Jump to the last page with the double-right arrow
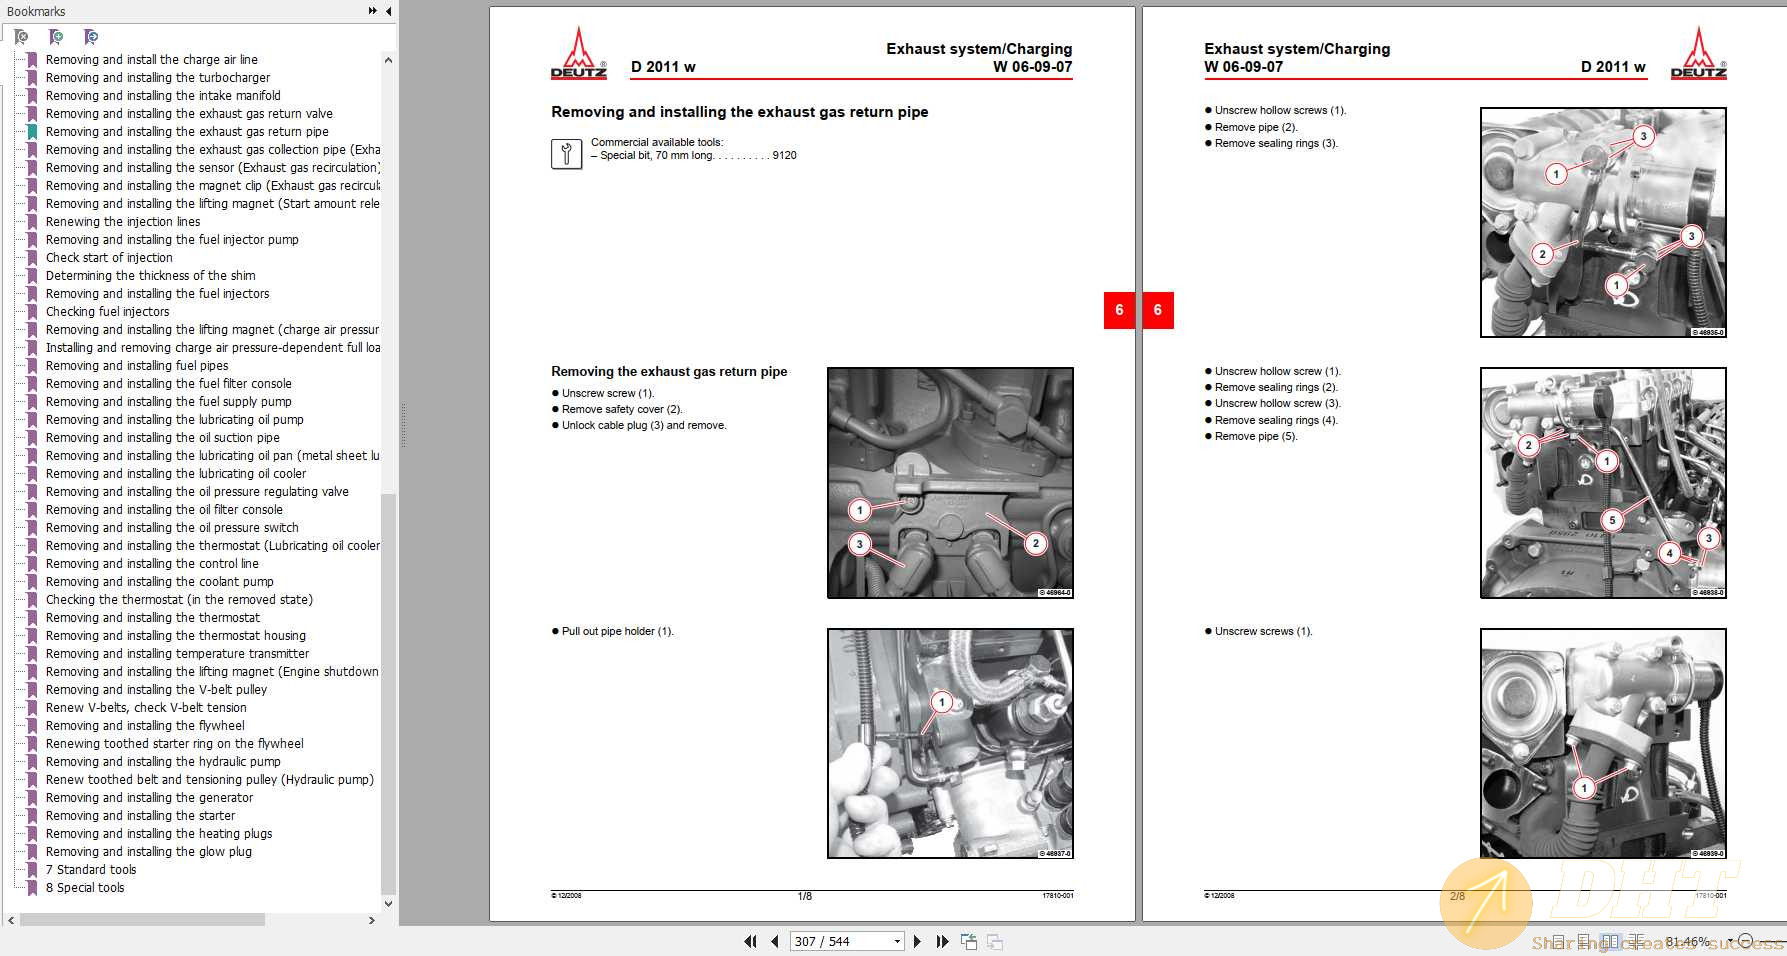 pos(942,941)
